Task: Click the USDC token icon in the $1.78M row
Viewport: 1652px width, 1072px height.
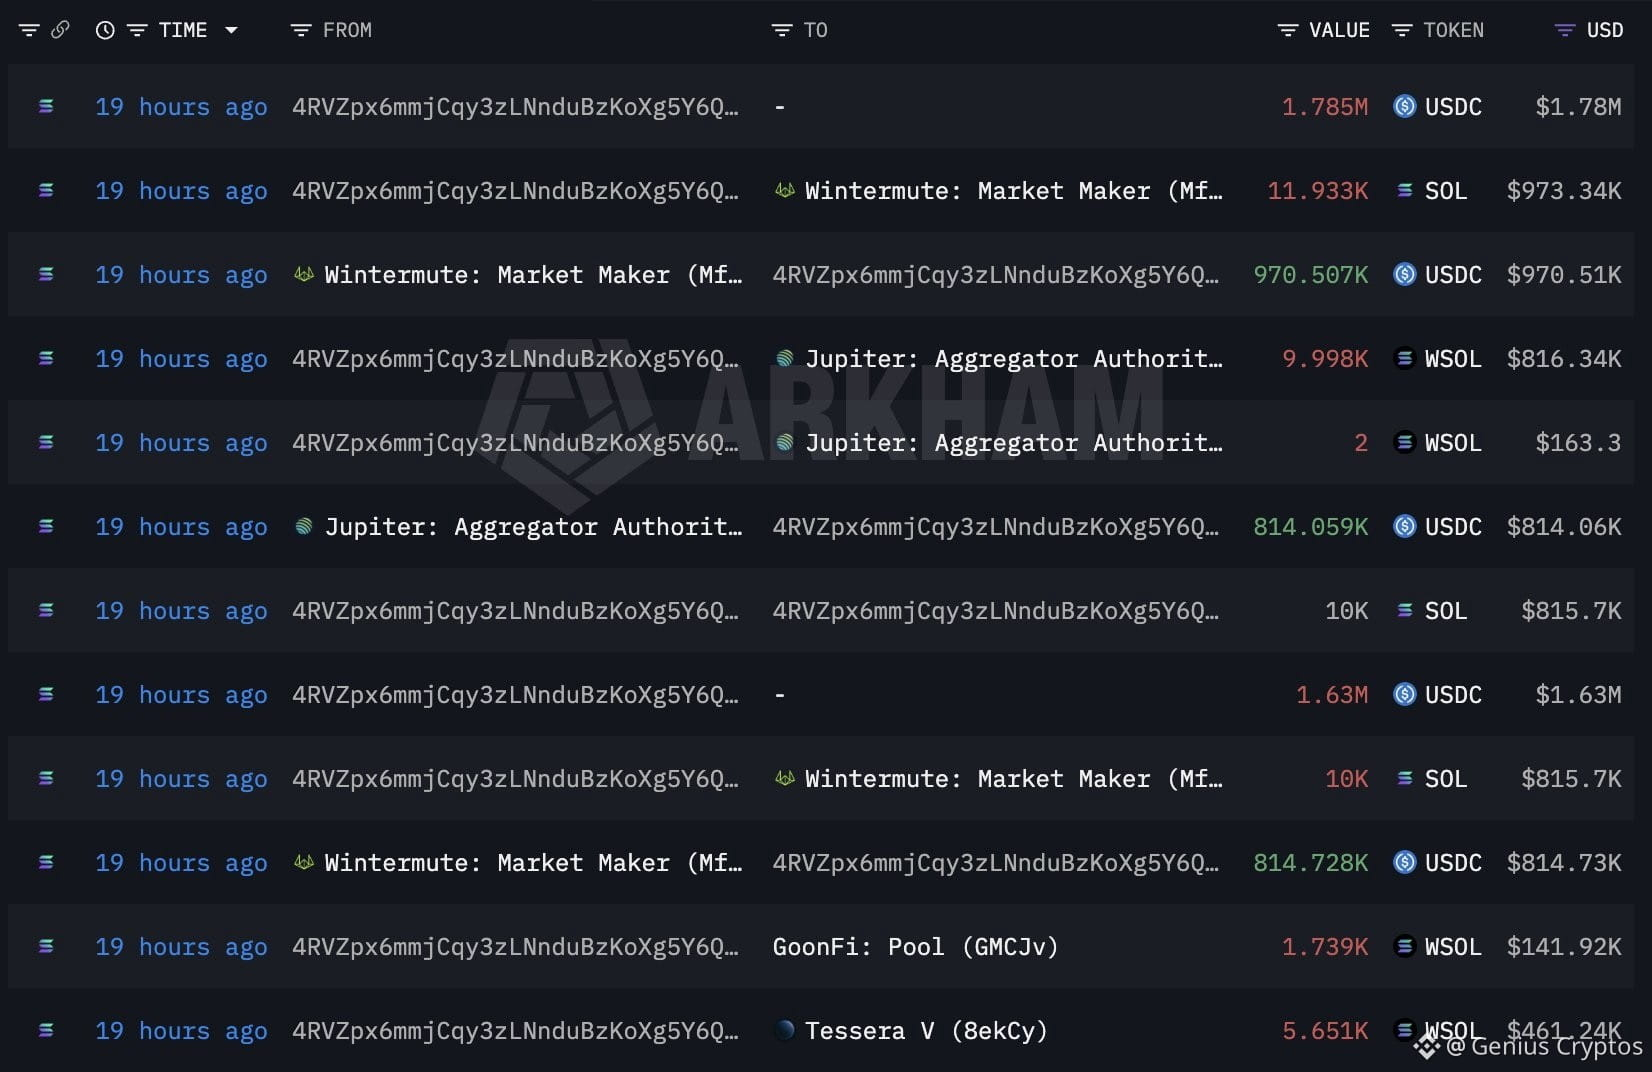Action: tap(1405, 106)
